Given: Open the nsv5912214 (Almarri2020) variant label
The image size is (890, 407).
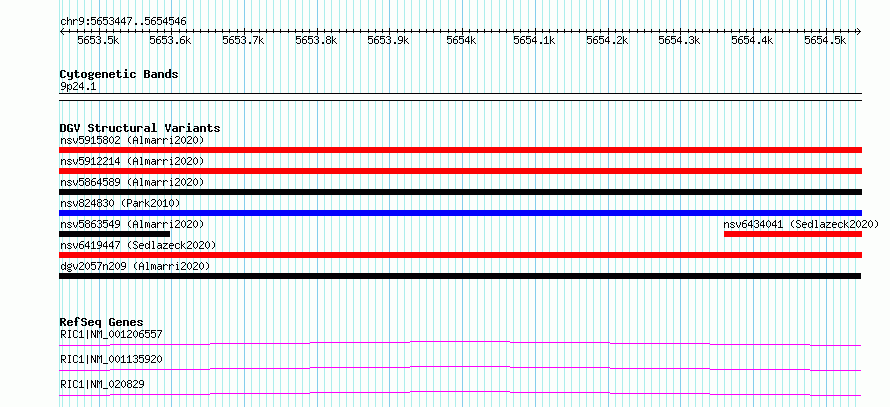Looking at the screenshot, I should click(132, 161).
